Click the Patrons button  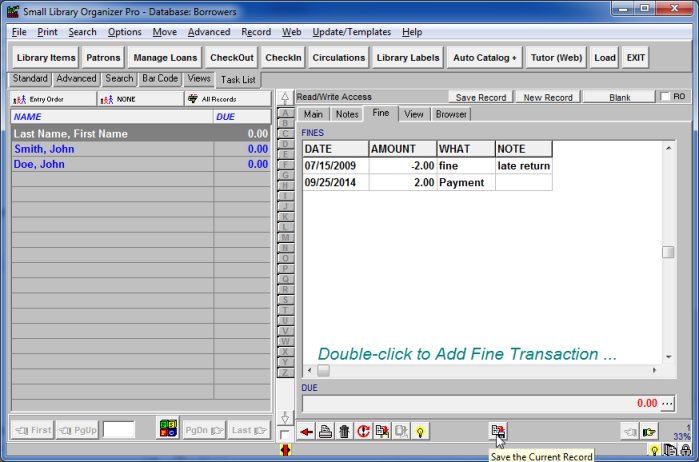click(103, 58)
